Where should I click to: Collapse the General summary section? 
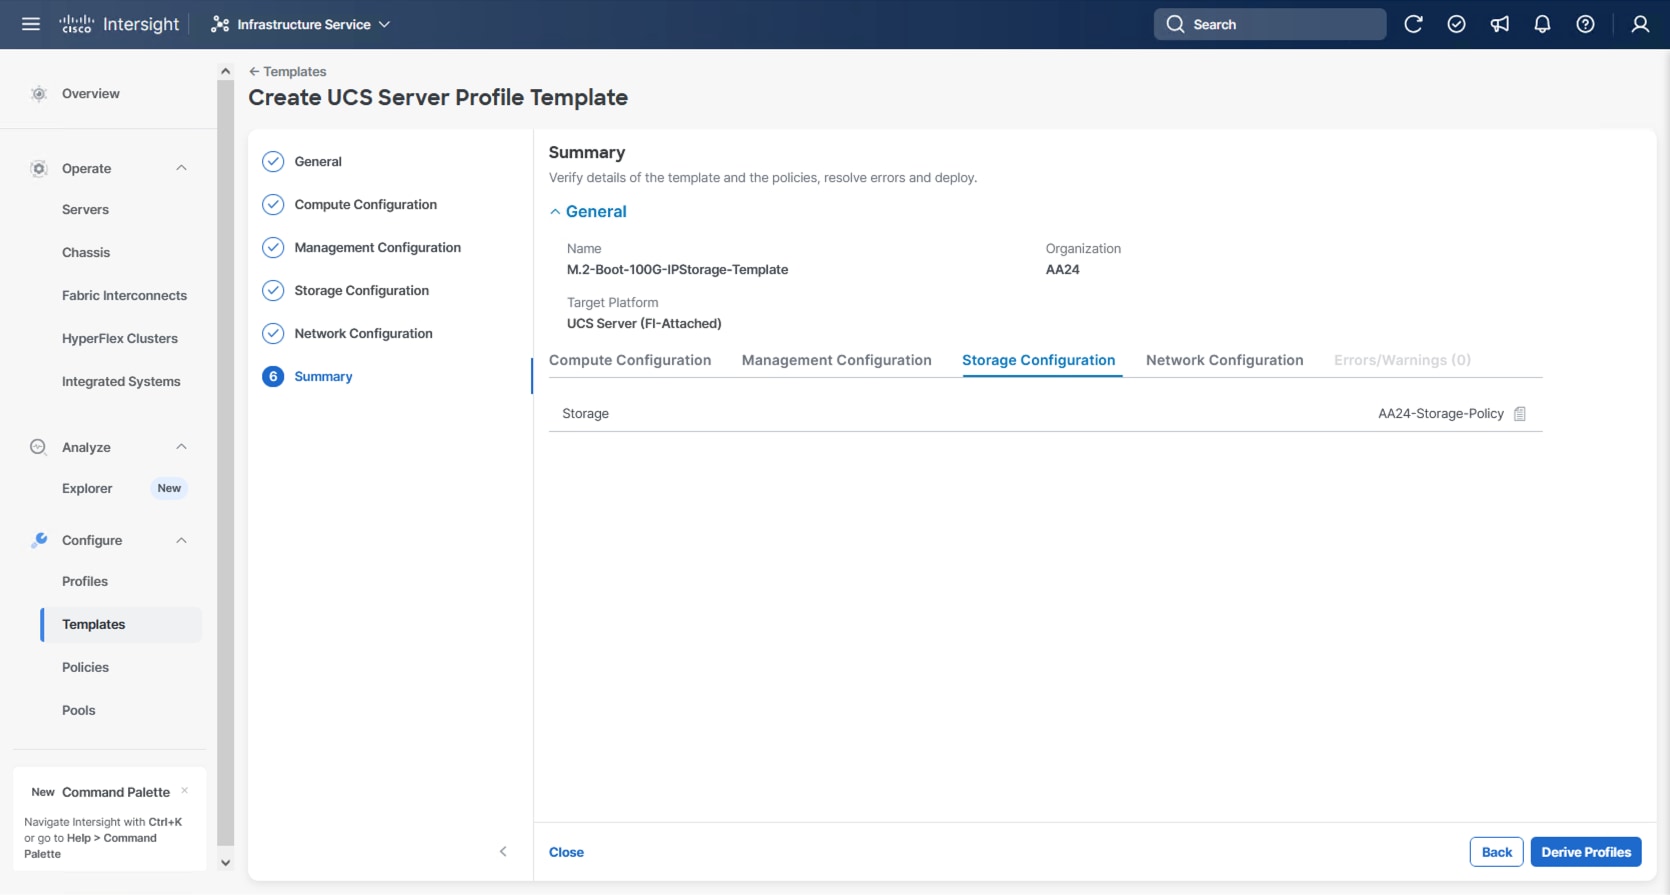(x=556, y=212)
